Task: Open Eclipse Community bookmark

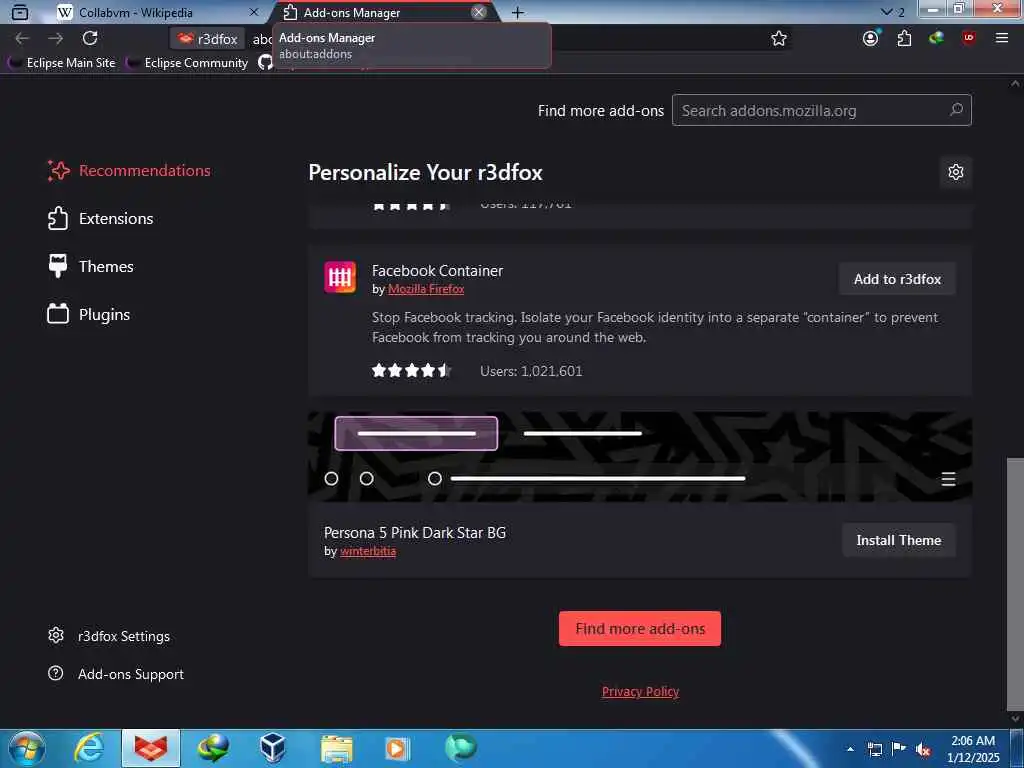Action: point(187,63)
